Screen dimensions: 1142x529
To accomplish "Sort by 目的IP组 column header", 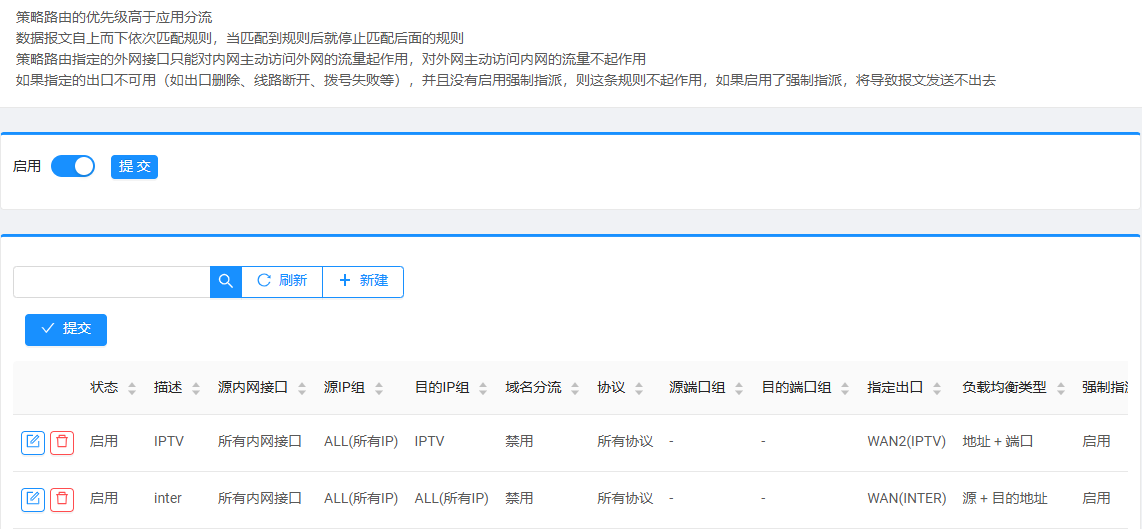I will [x=452, y=388].
